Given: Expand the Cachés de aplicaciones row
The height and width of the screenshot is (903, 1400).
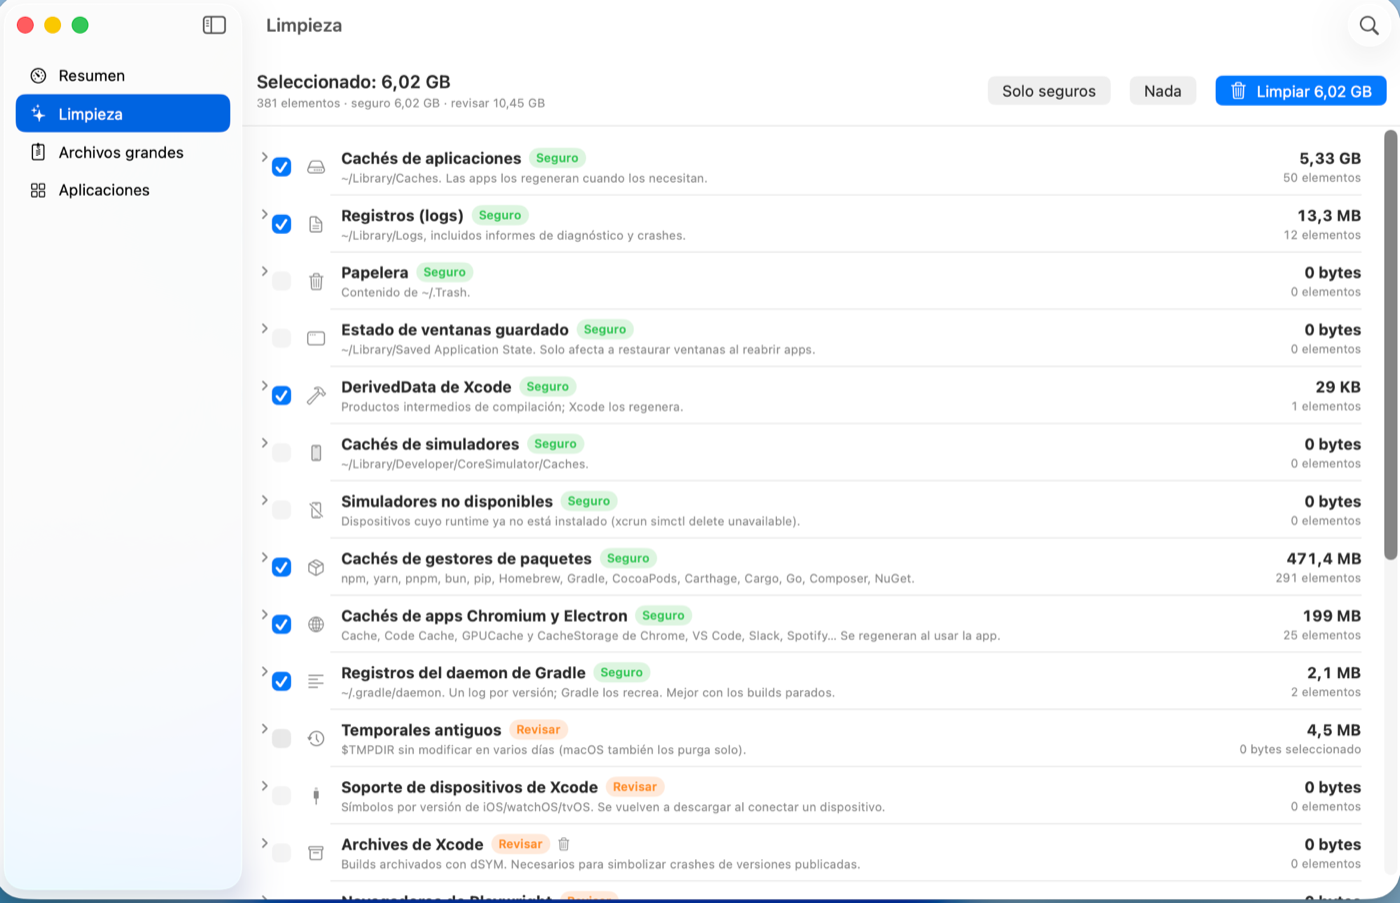Looking at the screenshot, I should (264, 157).
